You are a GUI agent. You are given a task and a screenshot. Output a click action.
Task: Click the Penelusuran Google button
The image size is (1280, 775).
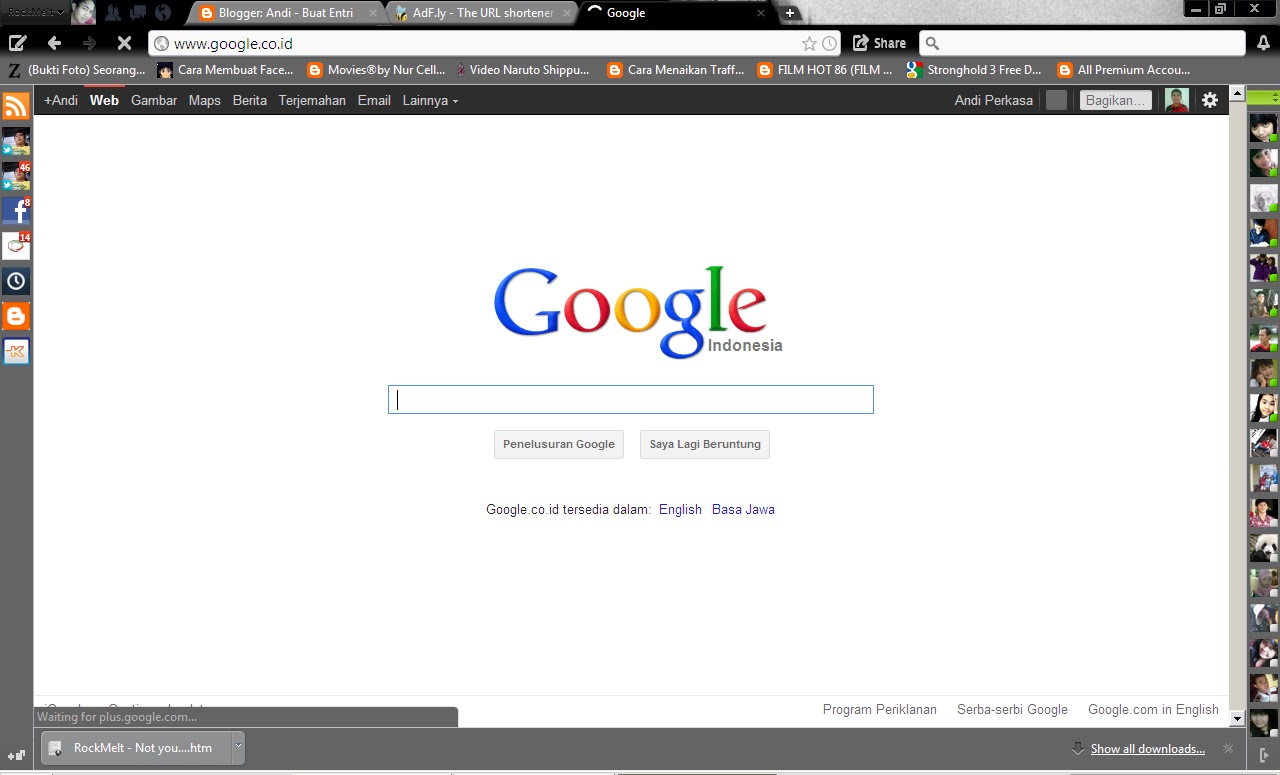tap(559, 444)
